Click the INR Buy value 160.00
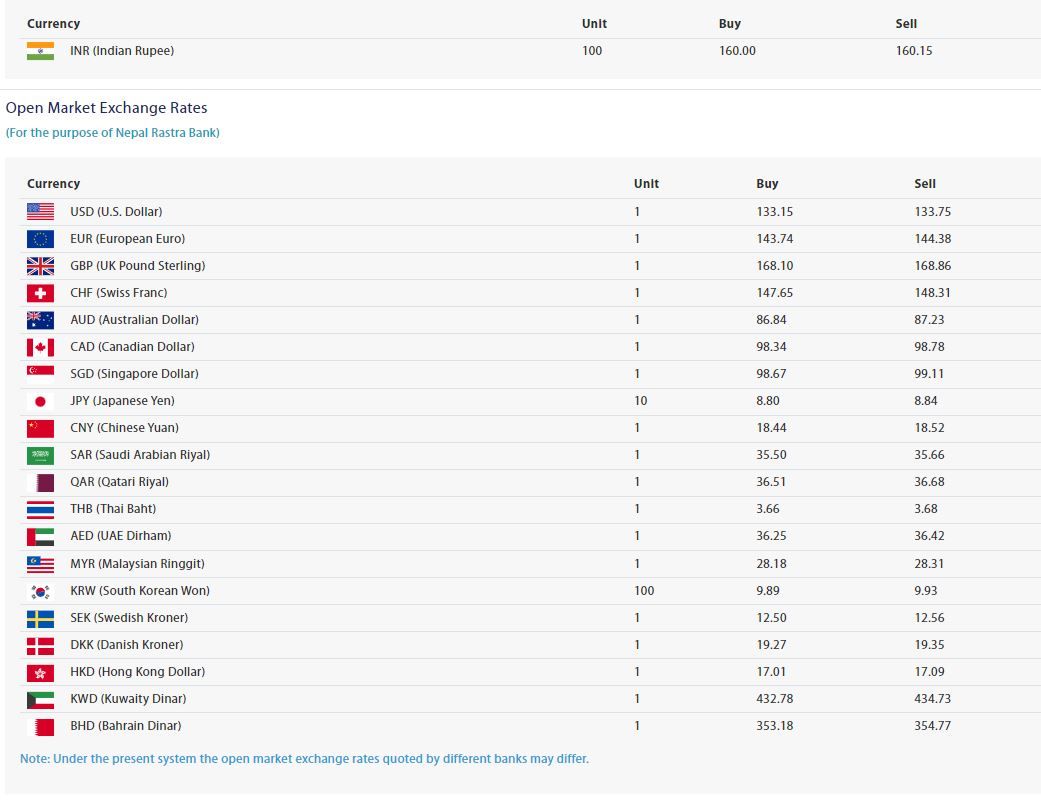The image size is (1041, 800). tap(737, 51)
